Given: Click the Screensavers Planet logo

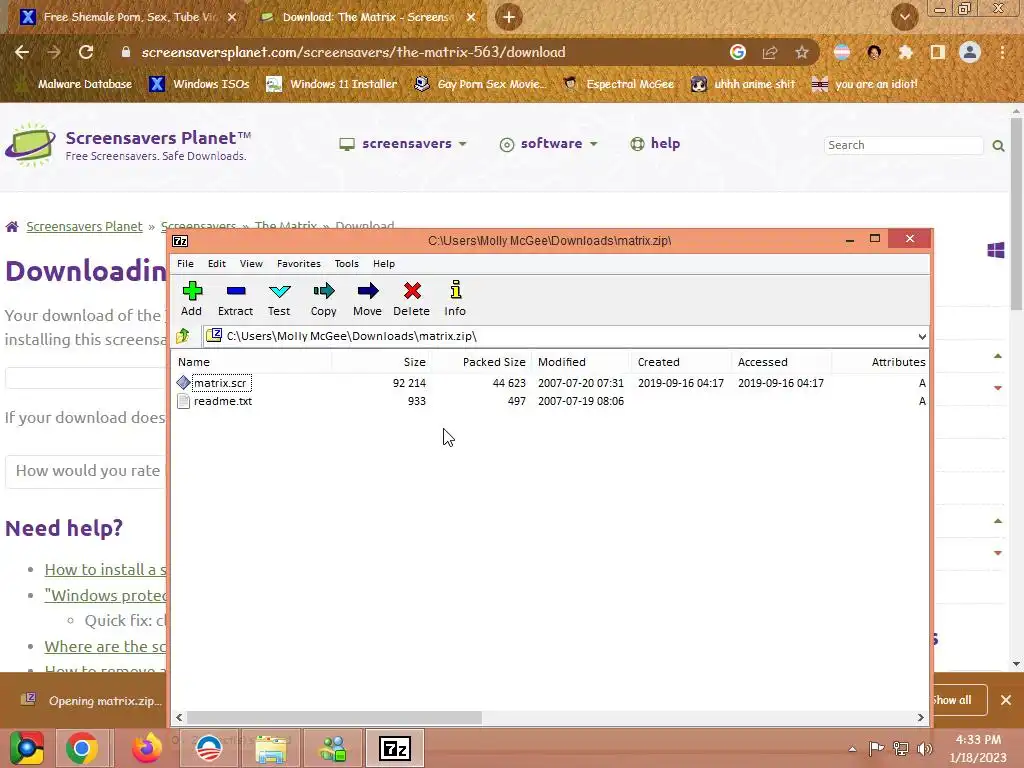Looking at the screenshot, I should click(128, 145).
